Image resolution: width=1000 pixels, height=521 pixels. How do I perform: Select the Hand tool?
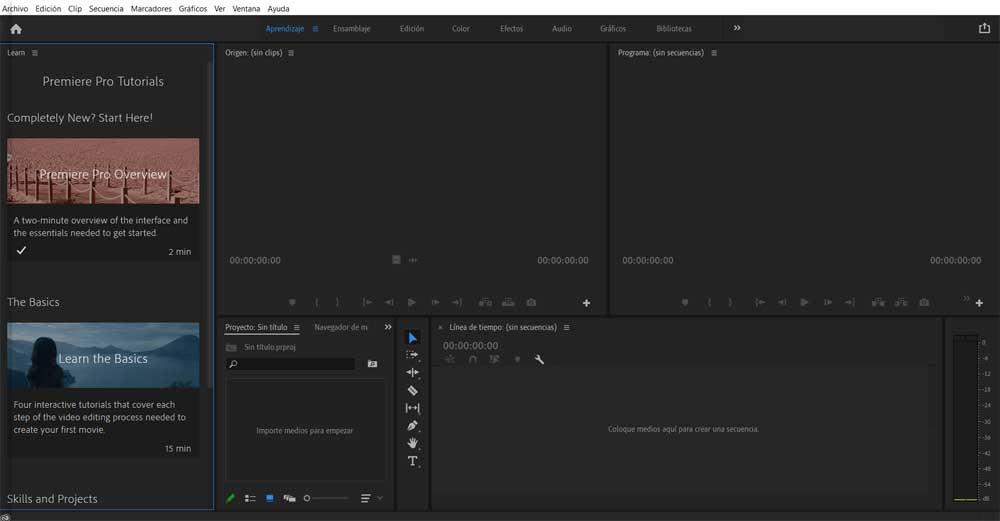(x=413, y=443)
